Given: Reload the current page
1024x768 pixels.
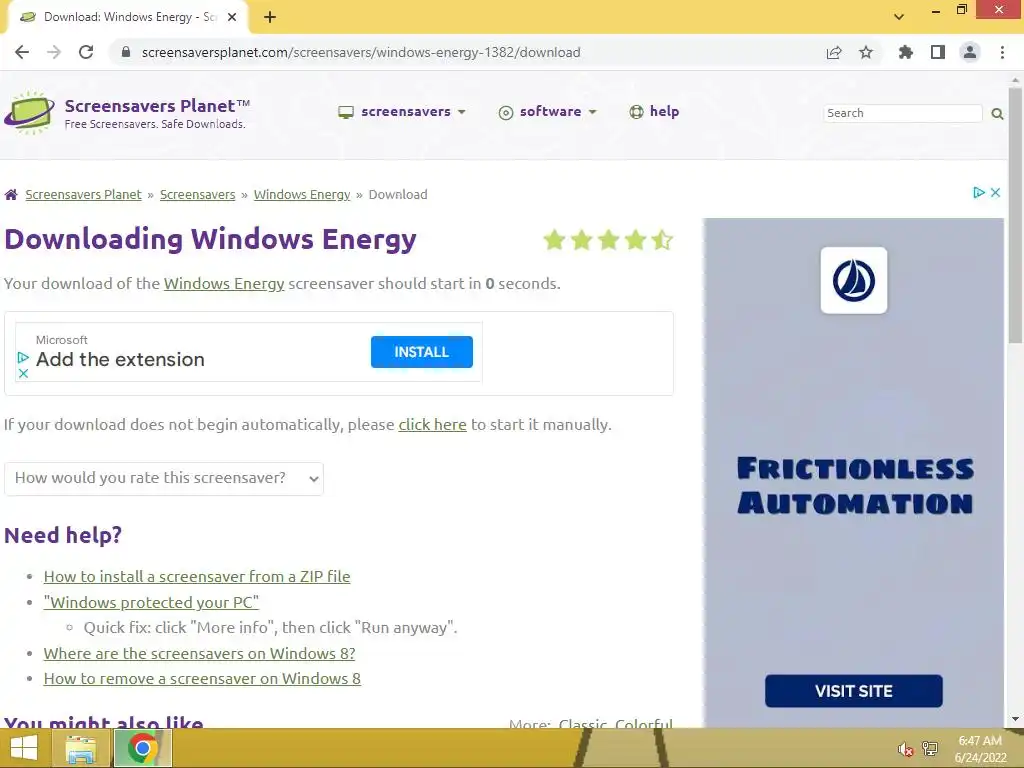Looking at the screenshot, I should [86, 52].
